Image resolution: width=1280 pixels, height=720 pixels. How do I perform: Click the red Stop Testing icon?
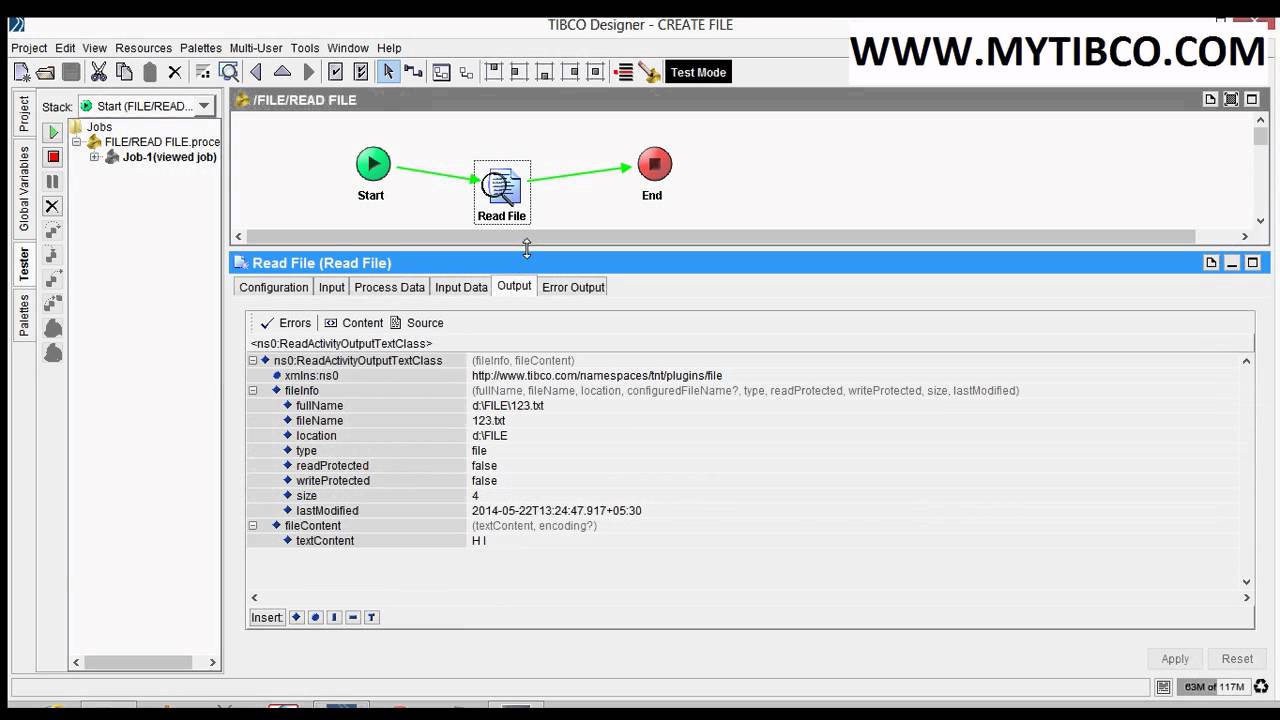[x=53, y=157]
